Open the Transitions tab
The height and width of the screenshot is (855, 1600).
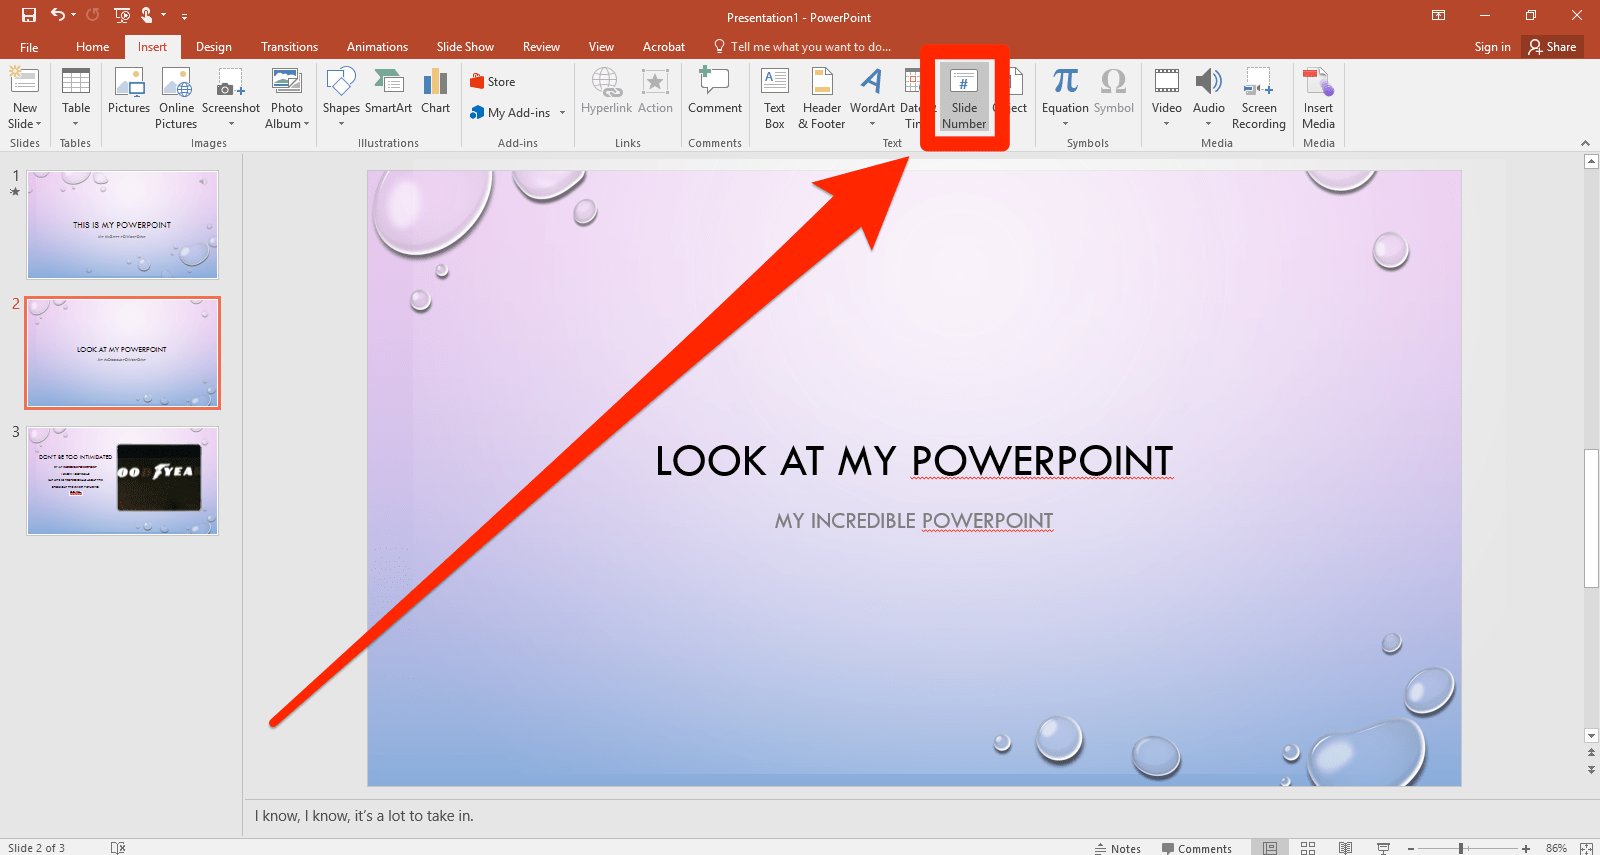coord(289,47)
